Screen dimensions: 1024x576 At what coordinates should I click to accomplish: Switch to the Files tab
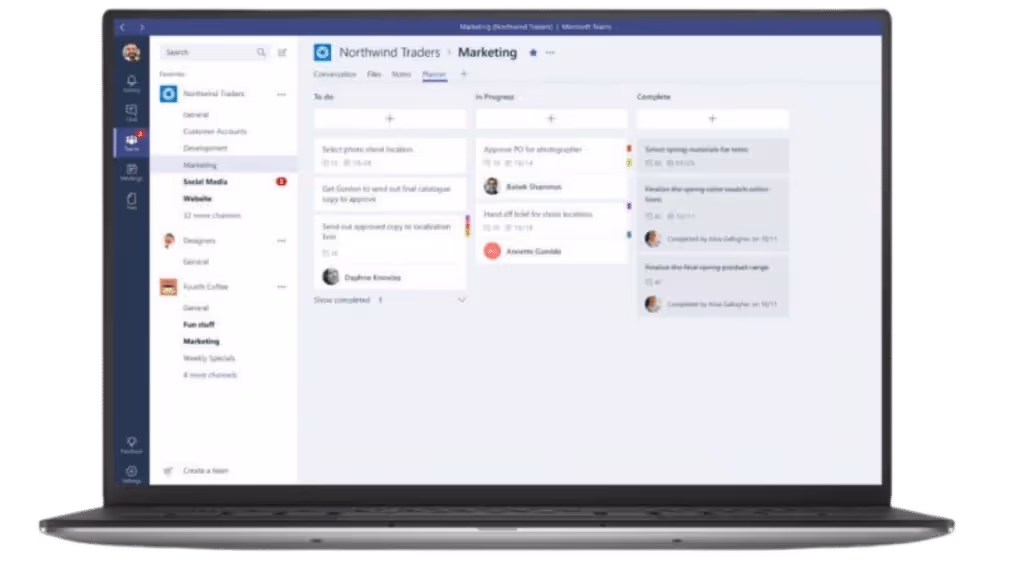374,74
